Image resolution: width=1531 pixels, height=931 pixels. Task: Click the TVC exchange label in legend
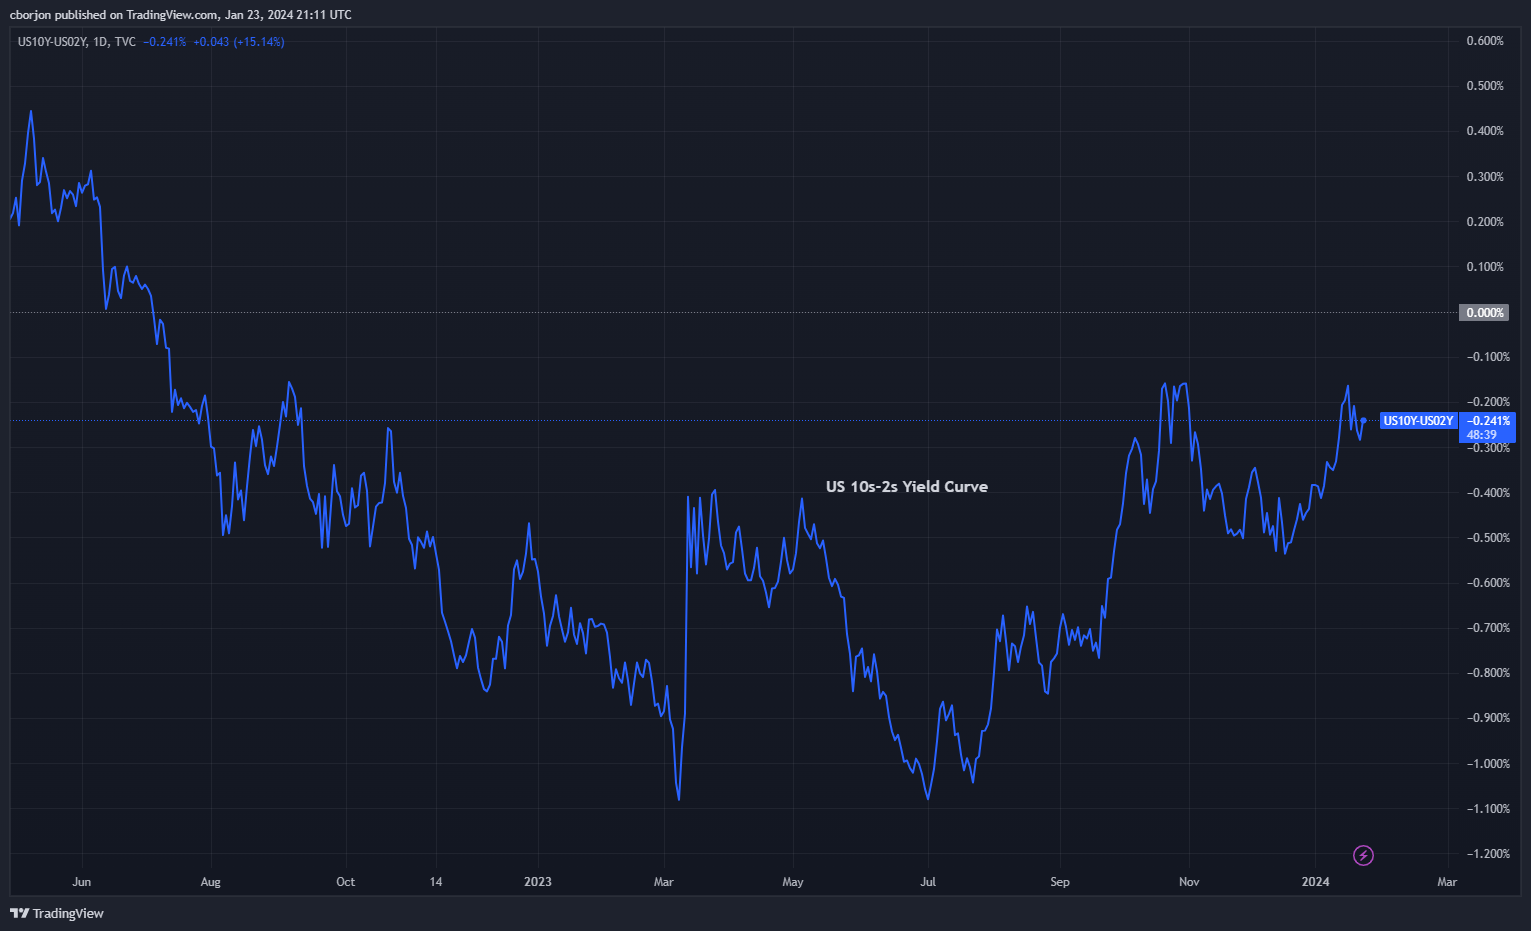(125, 42)
